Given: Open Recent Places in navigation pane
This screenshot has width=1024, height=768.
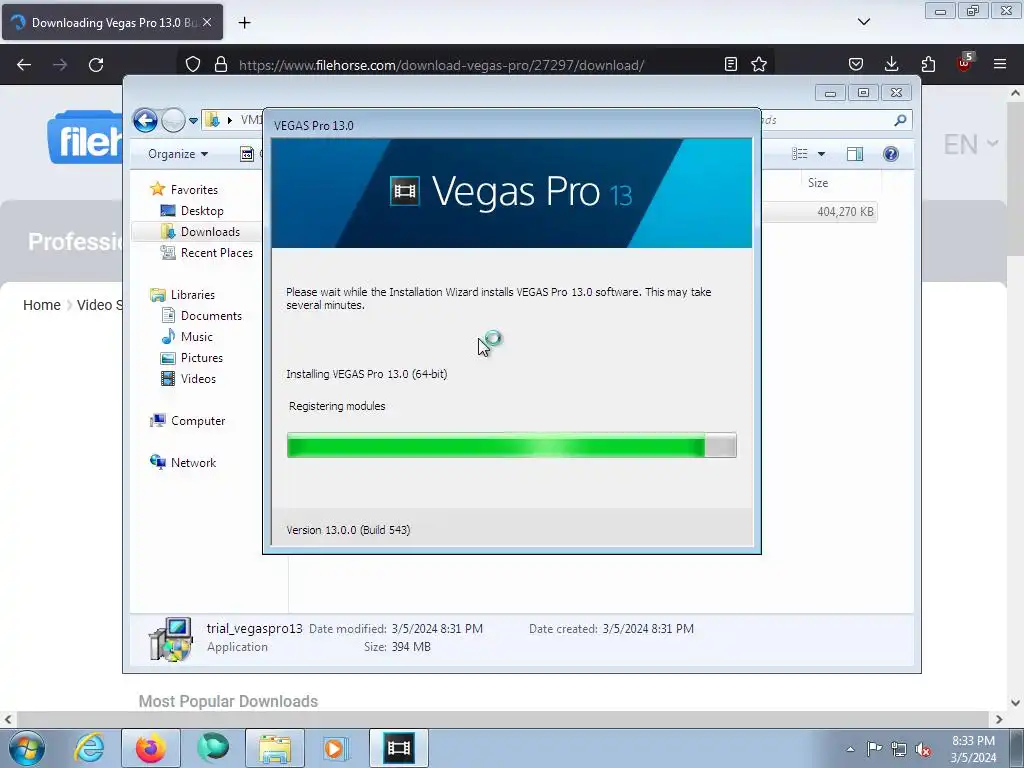Looking at the screenshot, I should tap(216, 253).
